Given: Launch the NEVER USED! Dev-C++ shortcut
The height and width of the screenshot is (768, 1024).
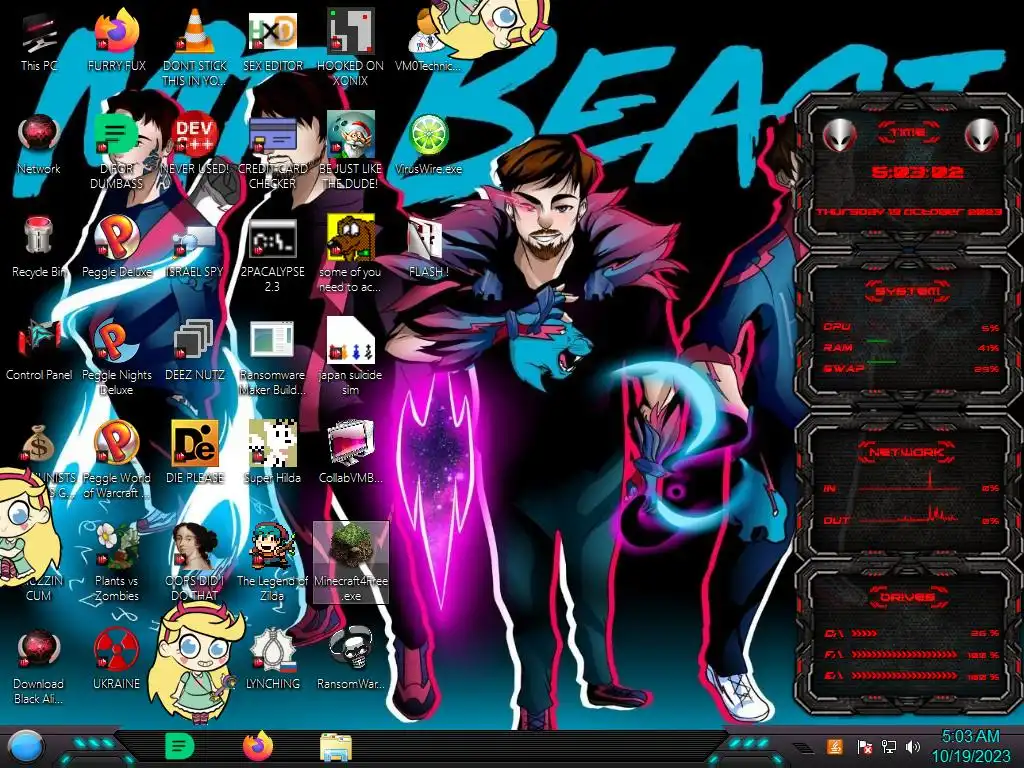Looking at the screenshot, I should 195,144.
